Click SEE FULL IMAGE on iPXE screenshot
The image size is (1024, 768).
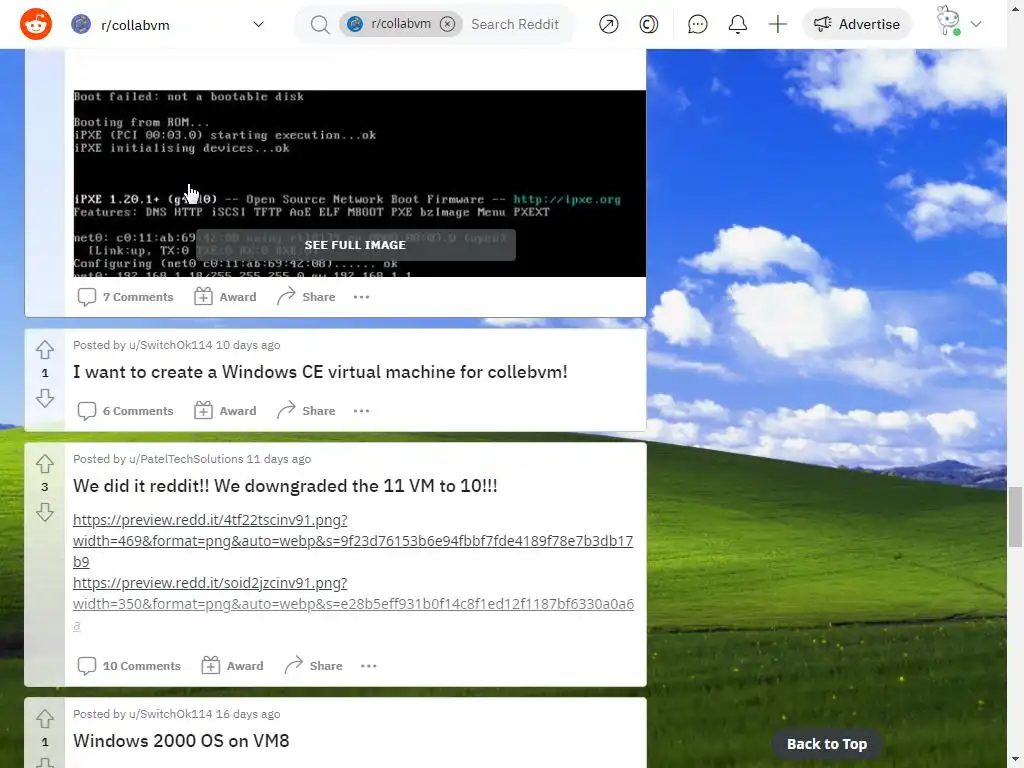355,245
